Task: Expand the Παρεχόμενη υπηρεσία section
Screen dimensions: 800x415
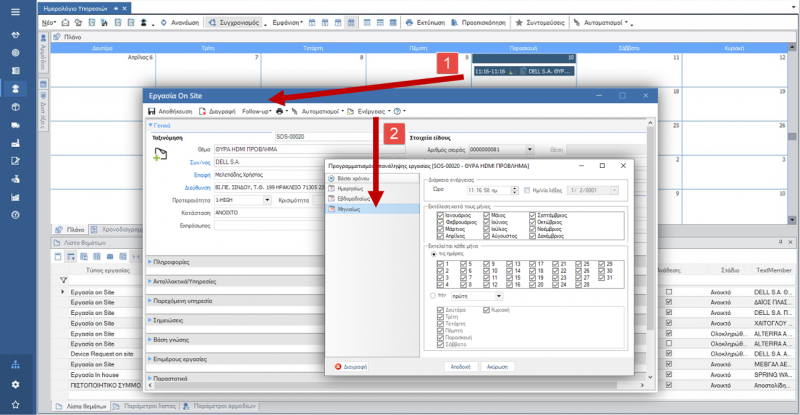Action: coord(150,301)
